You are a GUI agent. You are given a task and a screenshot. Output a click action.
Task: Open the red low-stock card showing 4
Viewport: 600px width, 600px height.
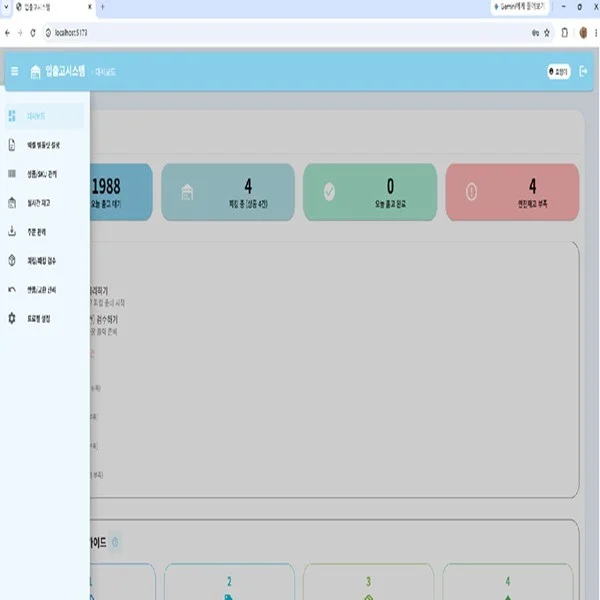[512, 192]
